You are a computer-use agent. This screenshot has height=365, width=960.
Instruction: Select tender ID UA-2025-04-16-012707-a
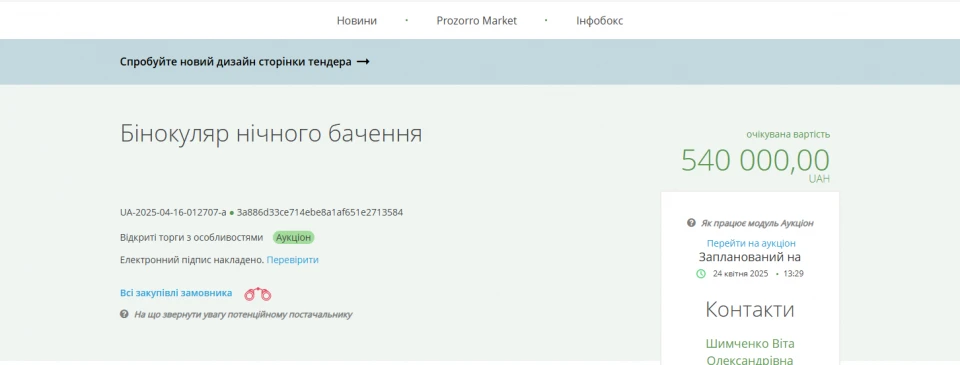pos(173,213)
